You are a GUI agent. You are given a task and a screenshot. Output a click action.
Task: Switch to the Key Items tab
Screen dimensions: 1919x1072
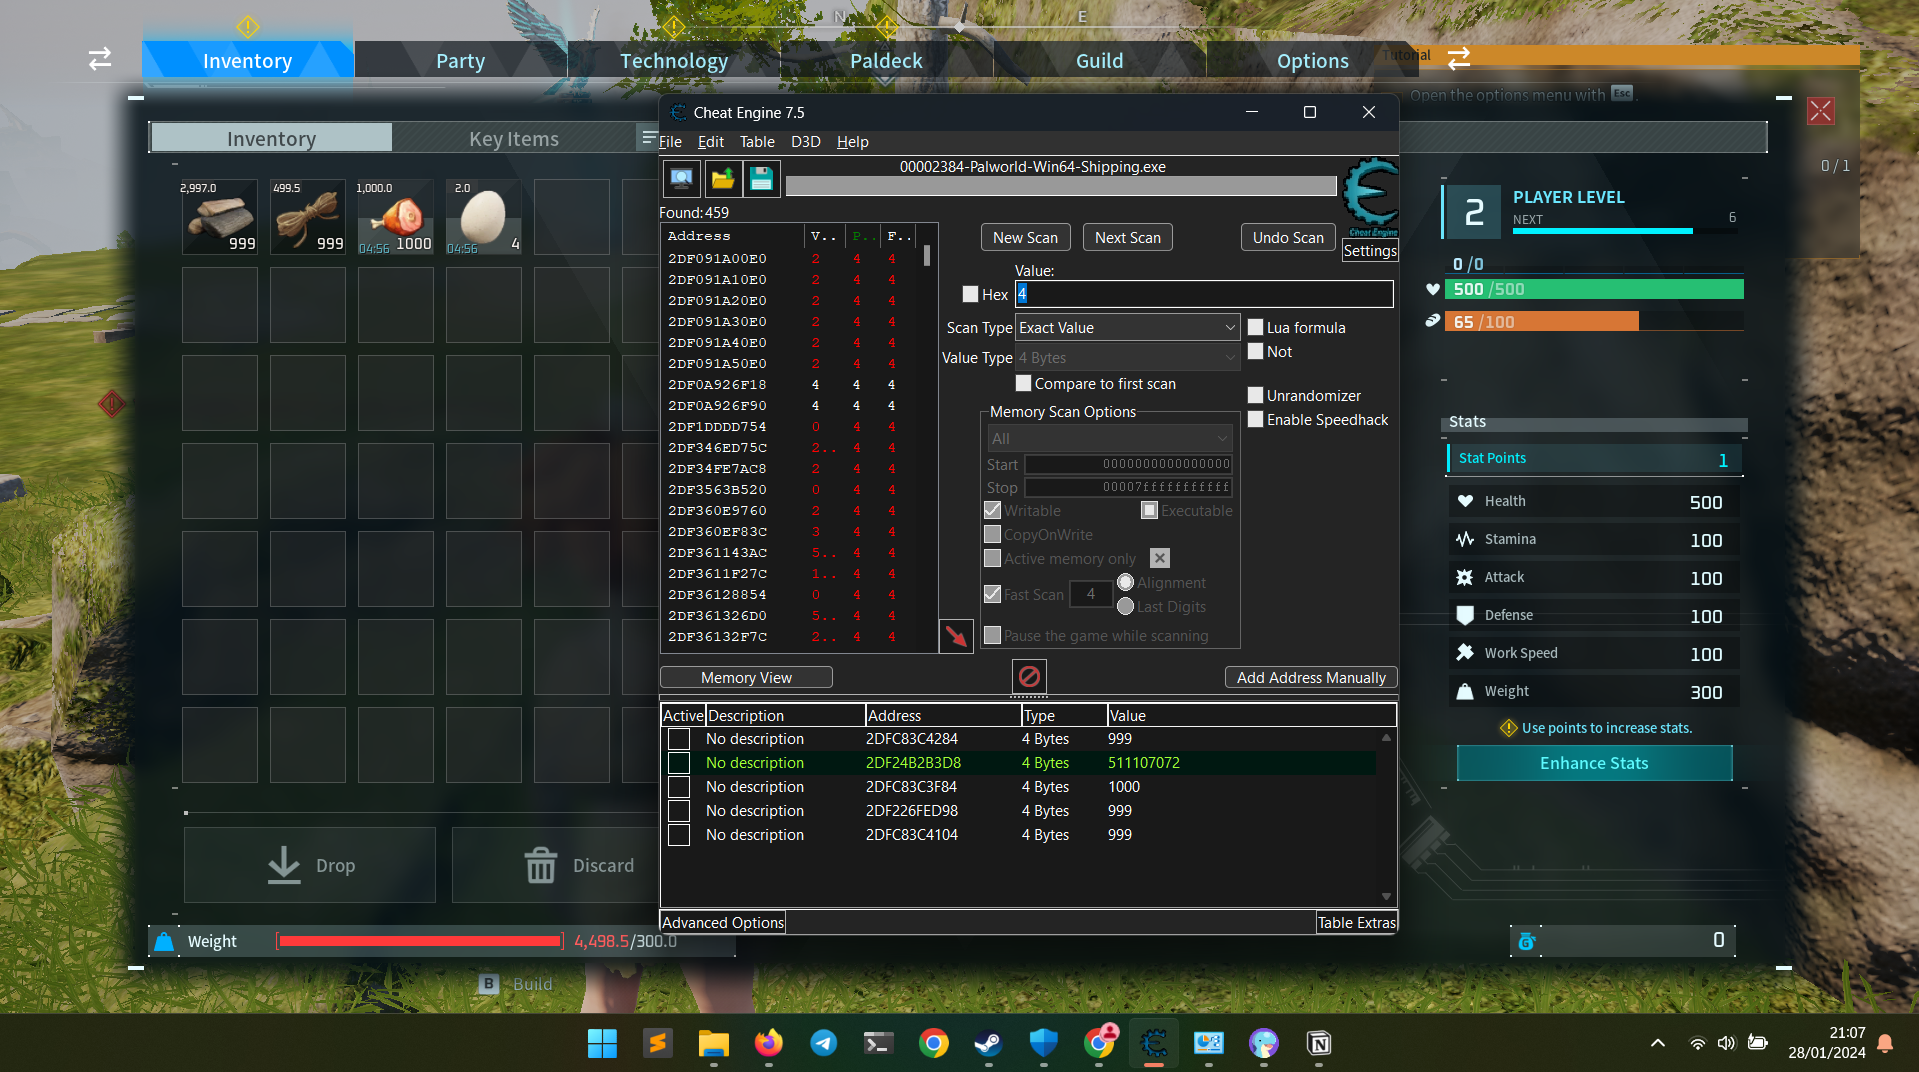click(514, 138)
